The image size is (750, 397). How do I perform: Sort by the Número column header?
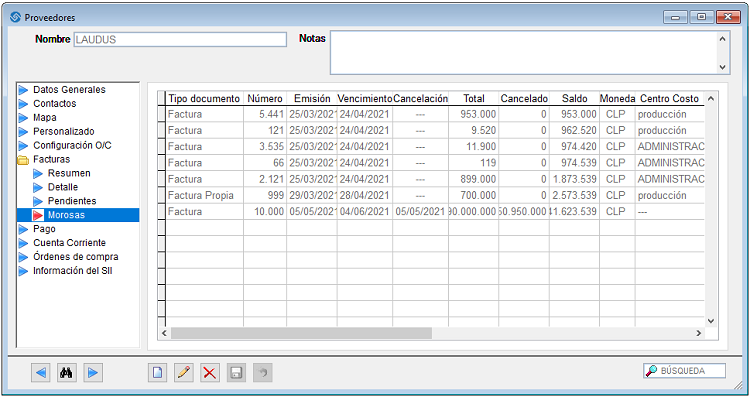click(265, 99)
